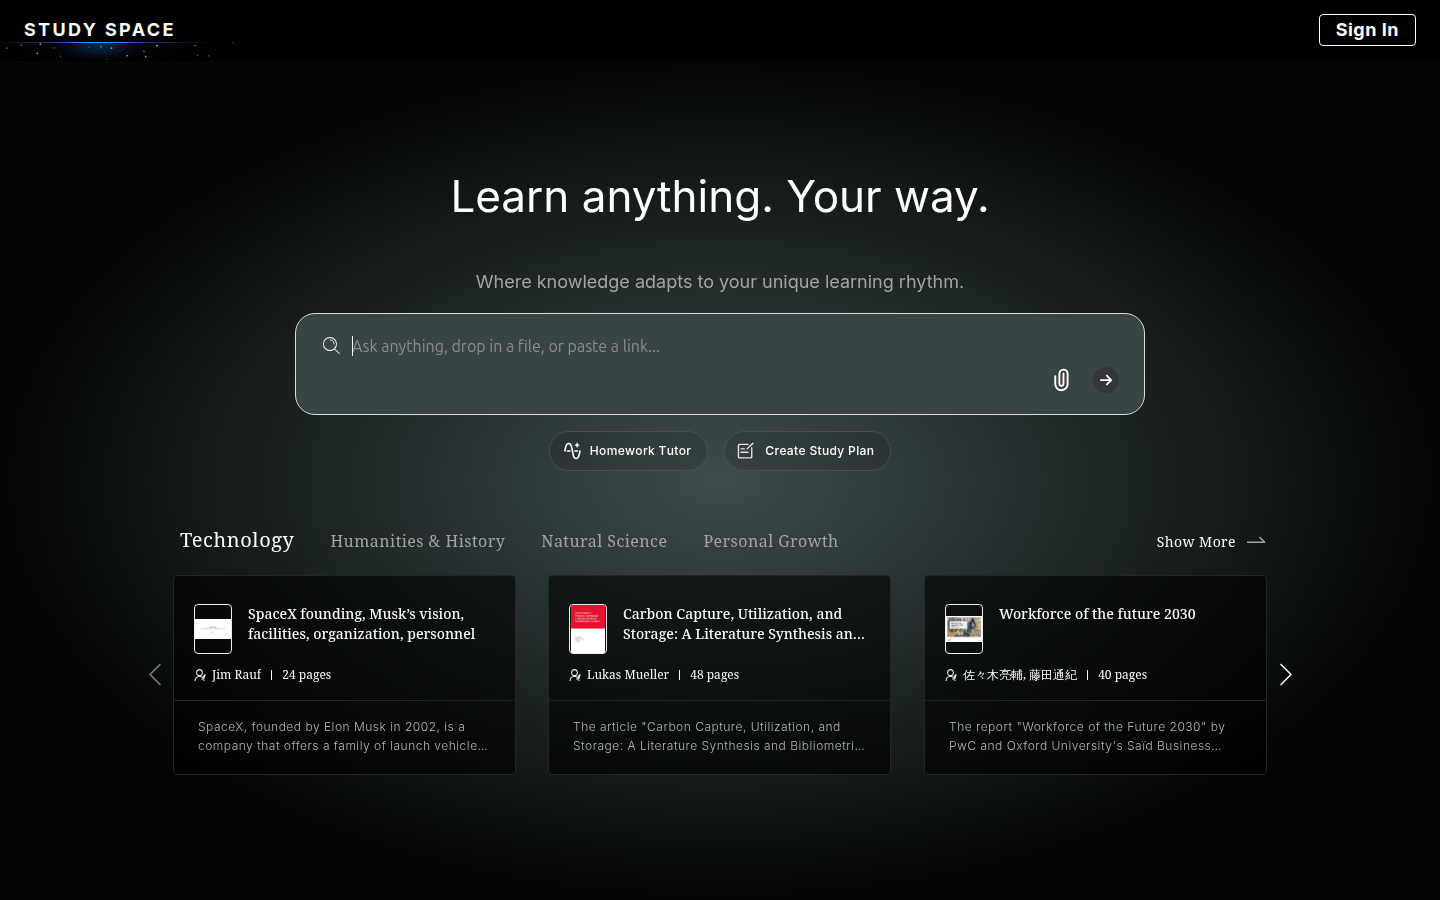This screenshot has width=1440, height=900.
Task: Switch to Natural Science tab
Action: [x=604, y=541]
